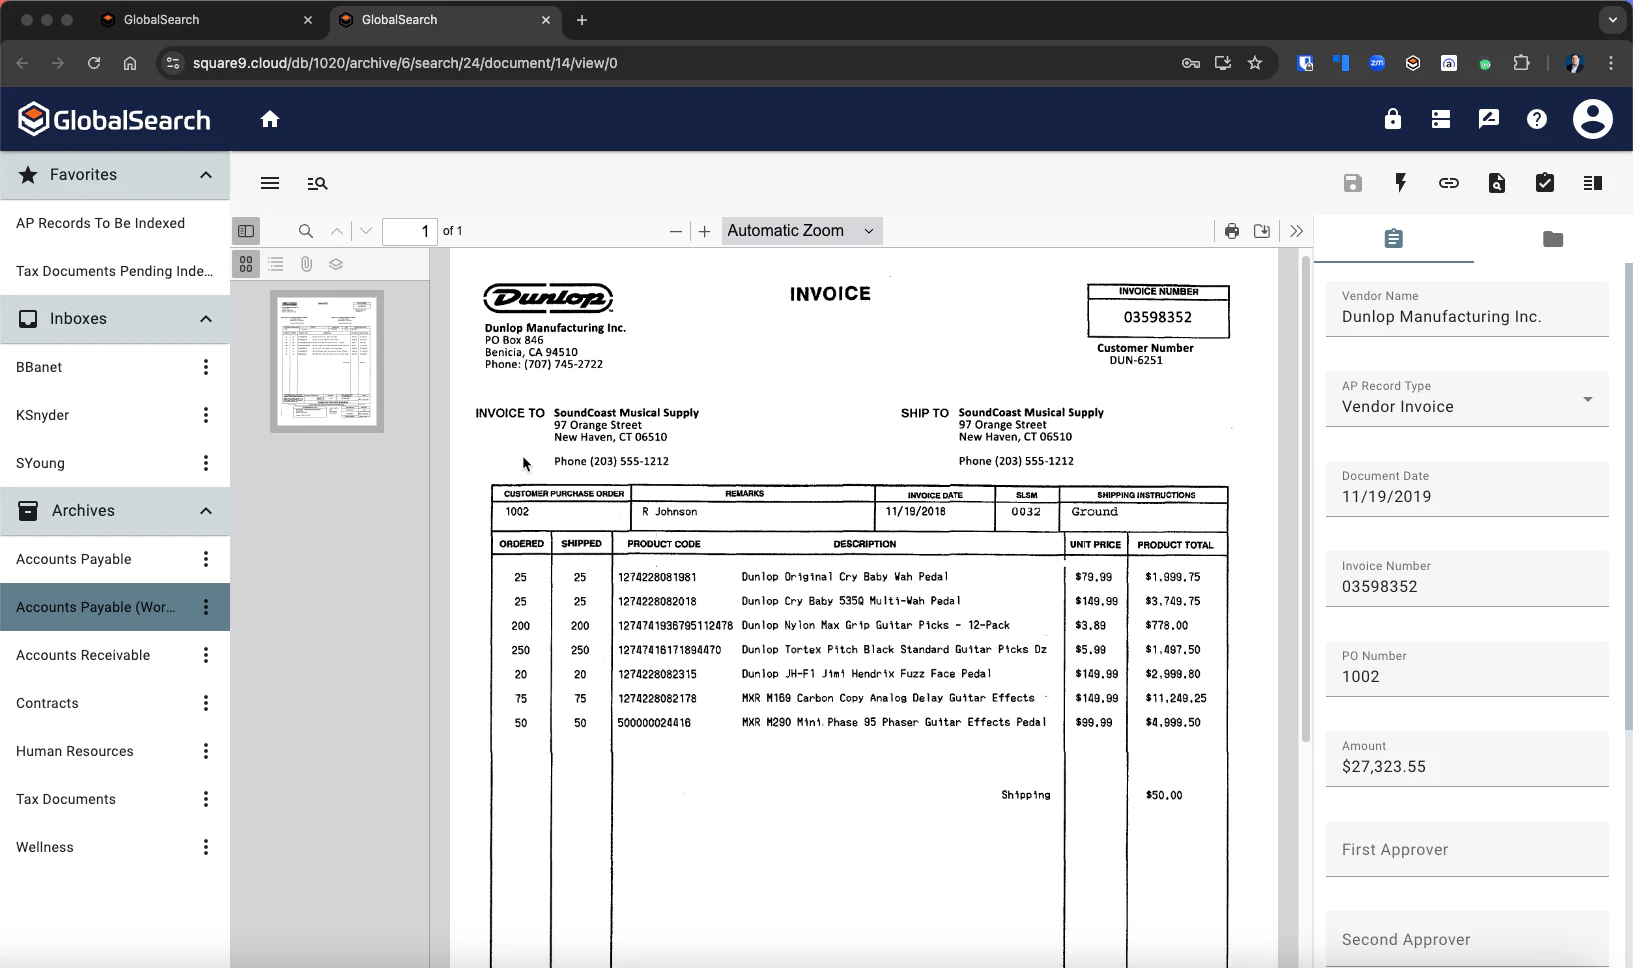This screenshot has width=1633, height=968.
Task: Open tasks with the clipboard checkmark icon
Action: (1545, 183)
